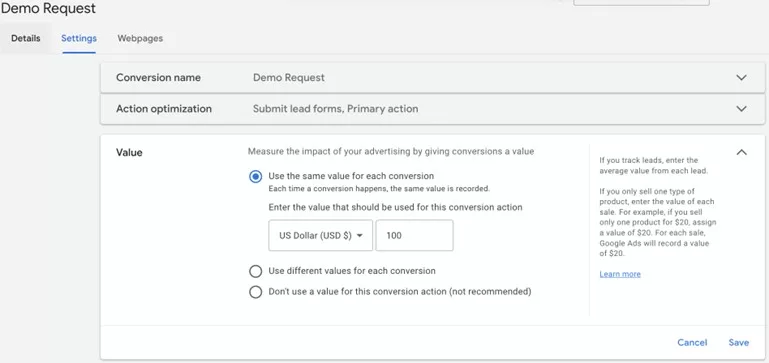Viewport: 769px width, 363px height.
Task: Select Use different values for each conversion
Action: [x=256, y=271]
